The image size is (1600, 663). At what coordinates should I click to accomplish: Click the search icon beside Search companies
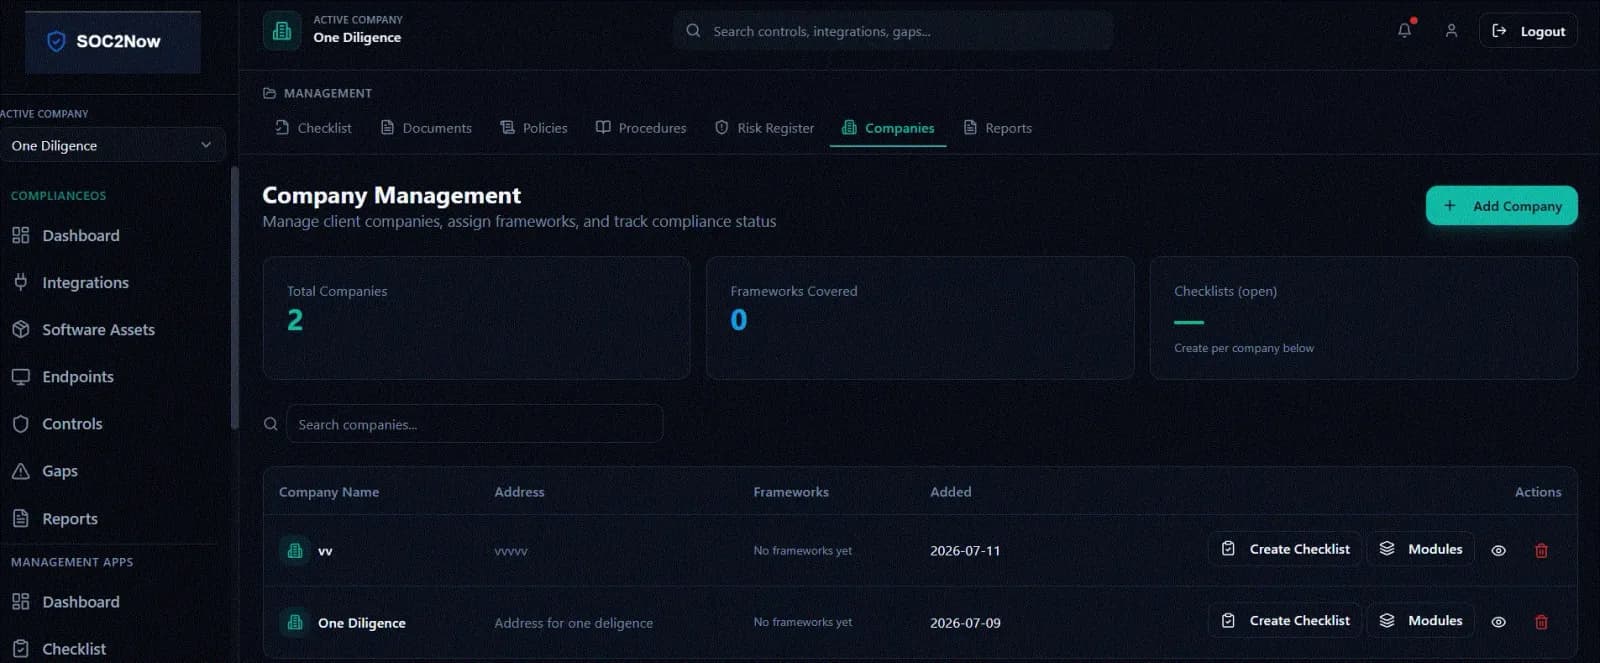coord(270,424)
